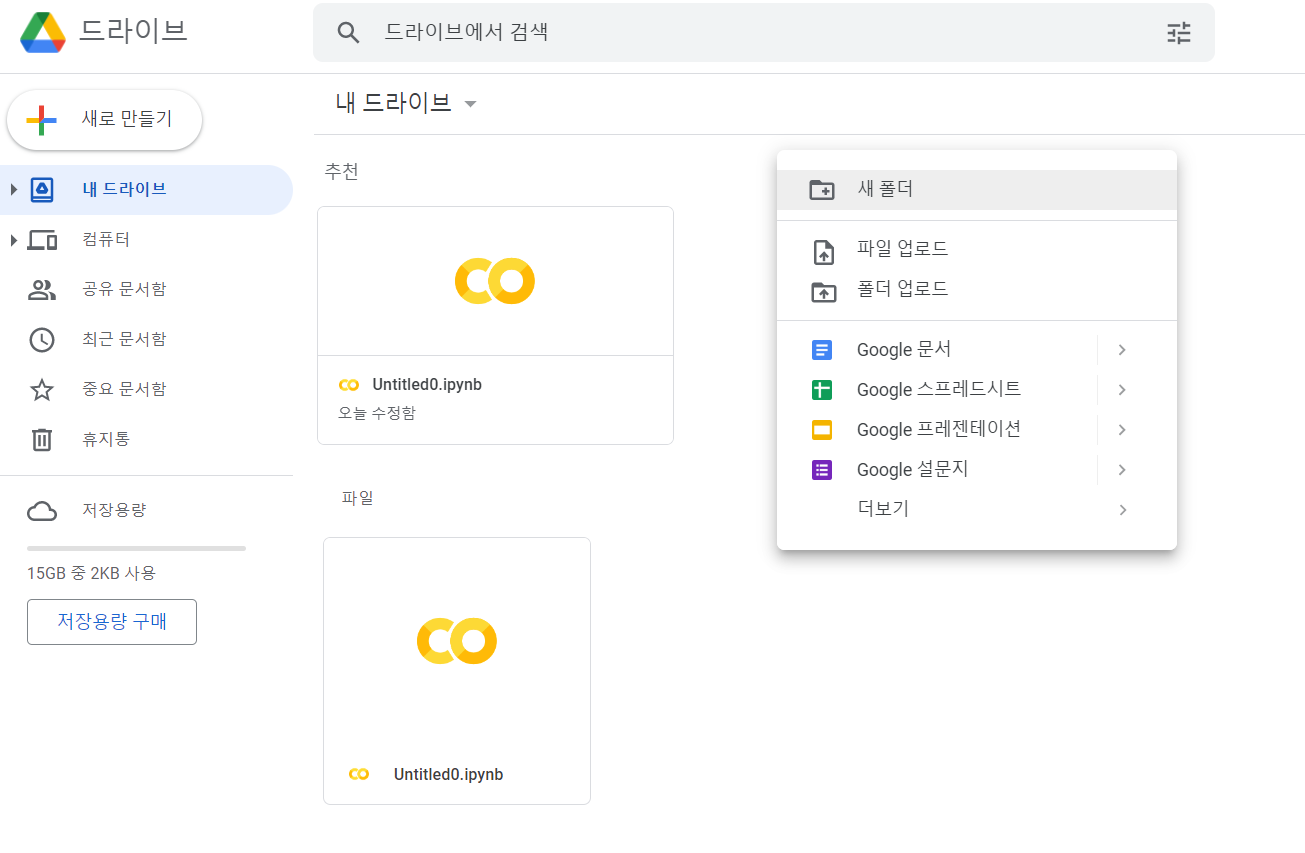This screenshot has height=853, width=1305.
Task: Click the blue Google 문서 icon
Action: pos(822,350)
